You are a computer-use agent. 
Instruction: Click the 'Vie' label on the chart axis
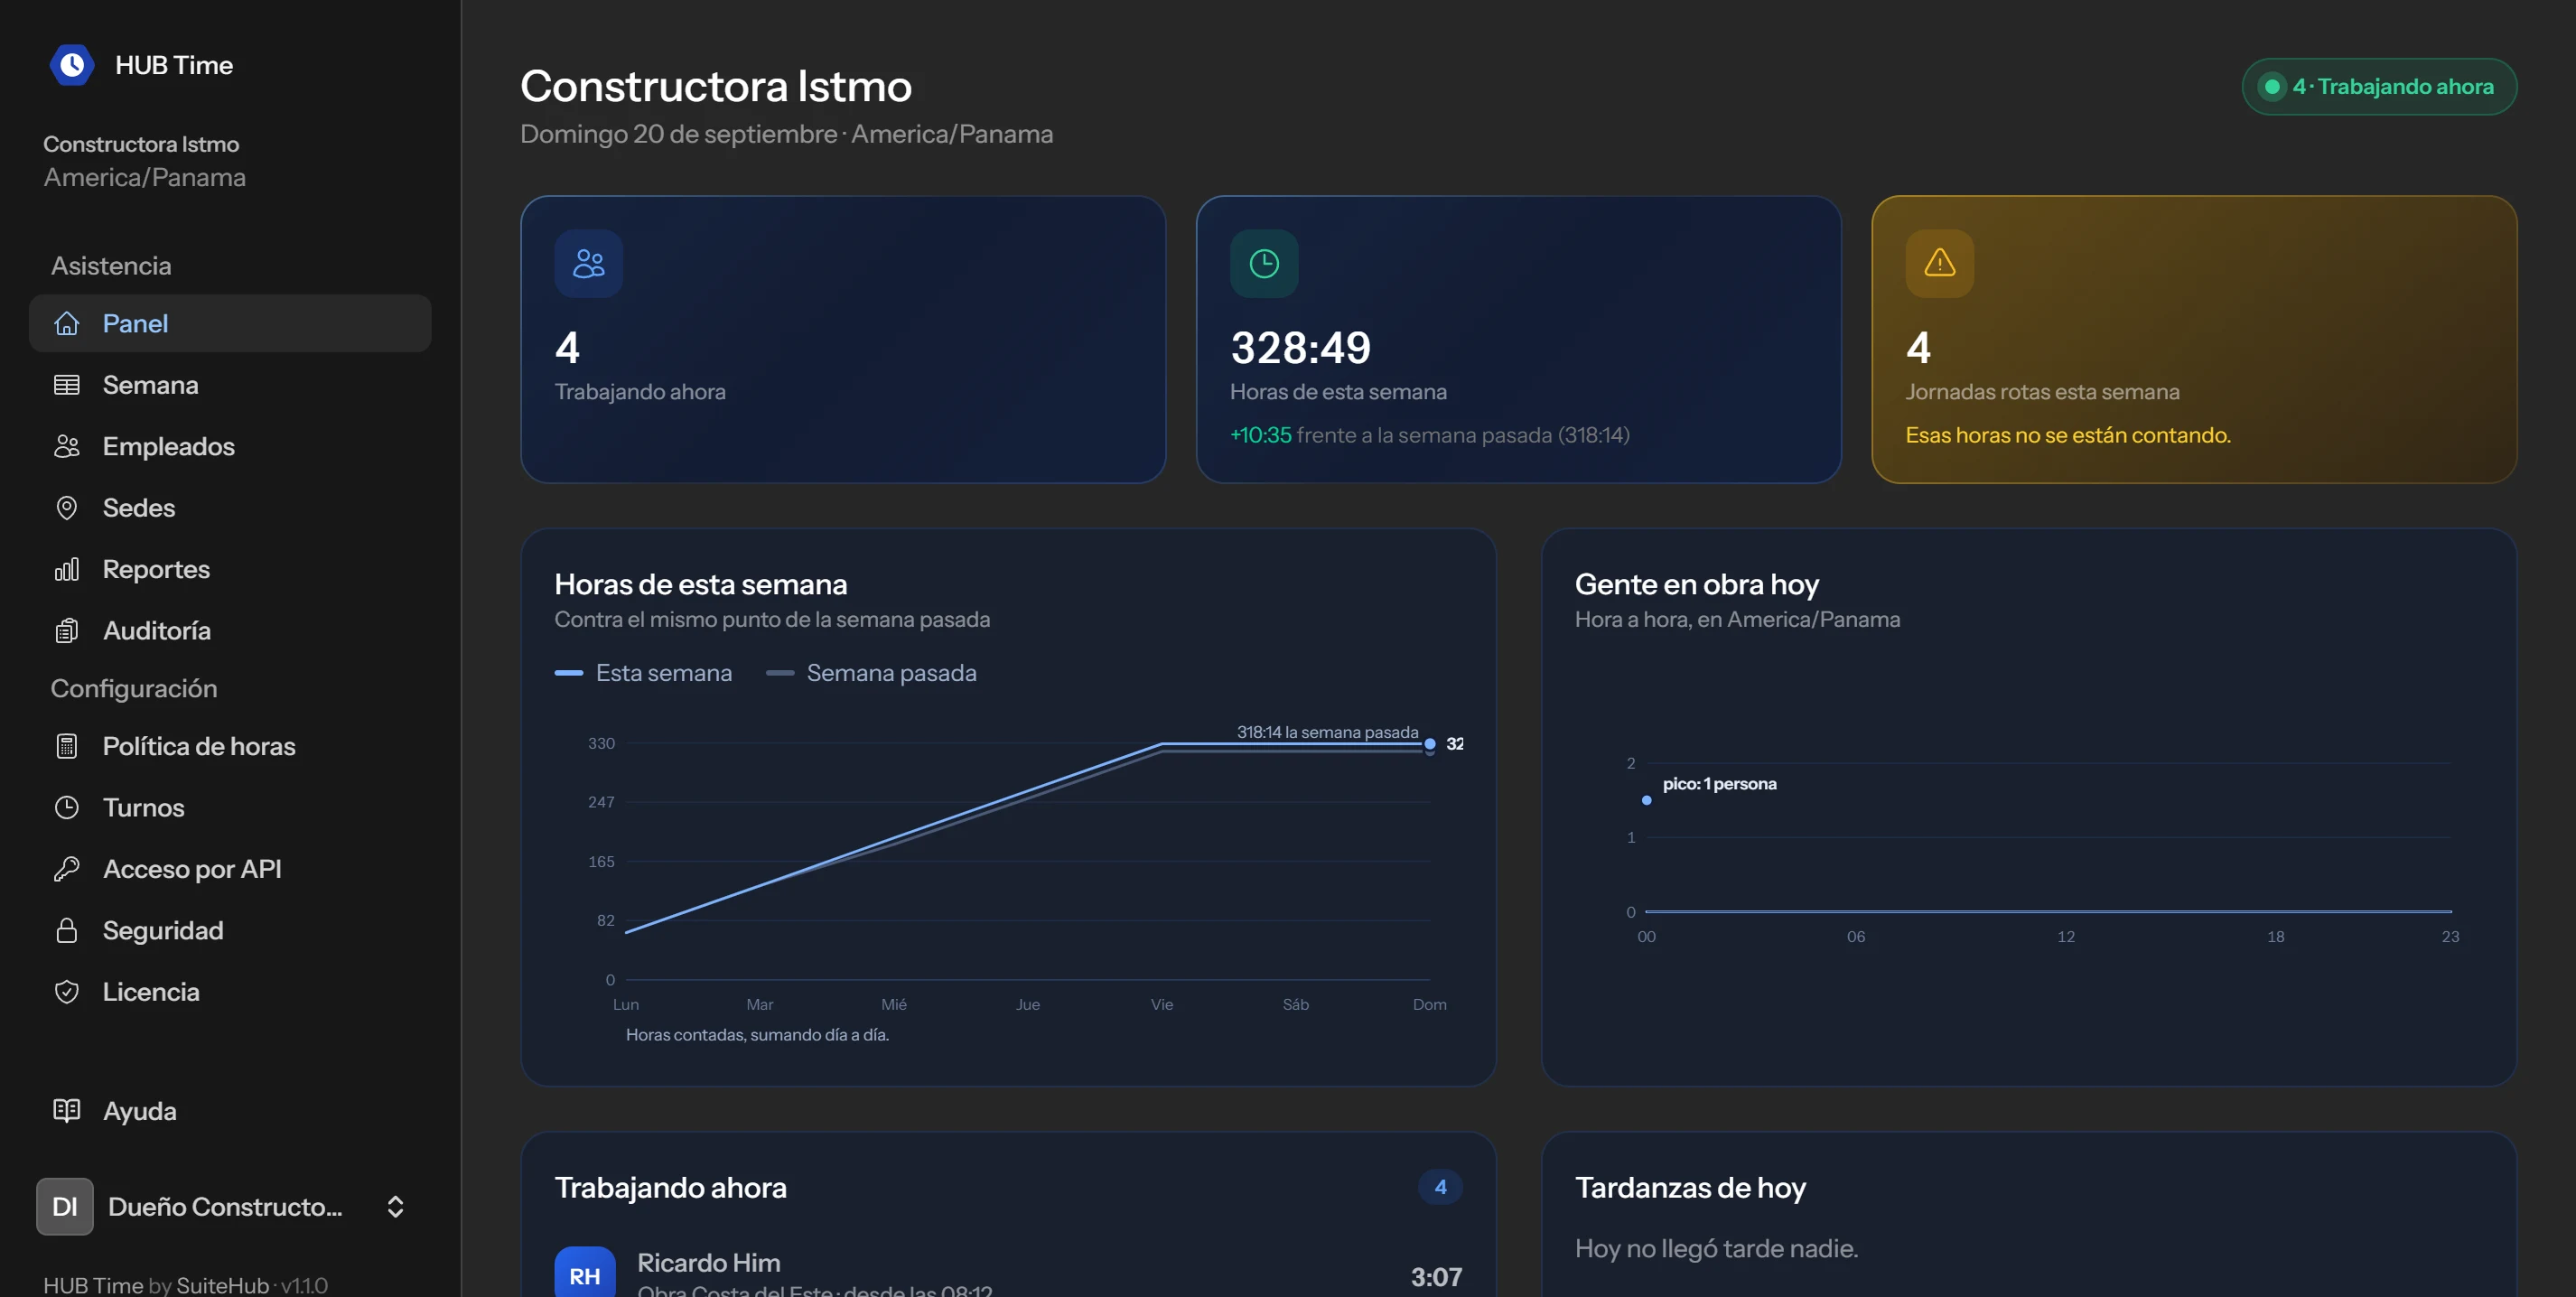[1162, 1004]
